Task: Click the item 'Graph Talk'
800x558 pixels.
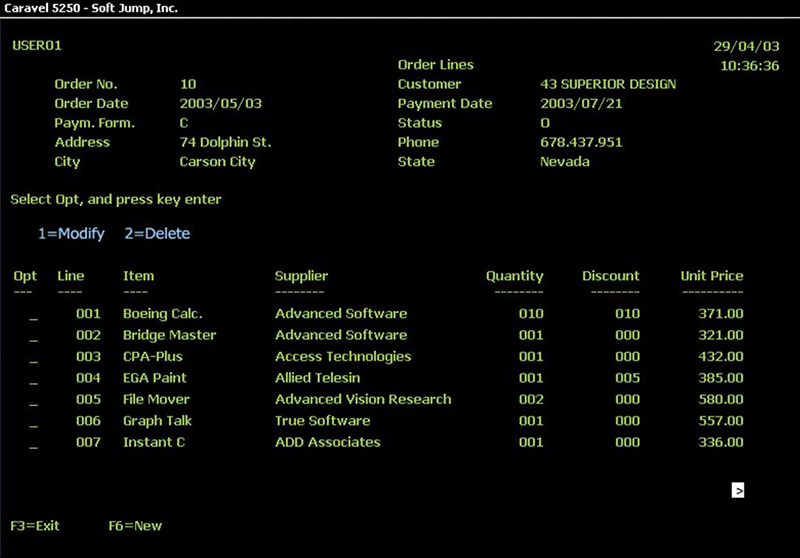Action: coord(157,421)
